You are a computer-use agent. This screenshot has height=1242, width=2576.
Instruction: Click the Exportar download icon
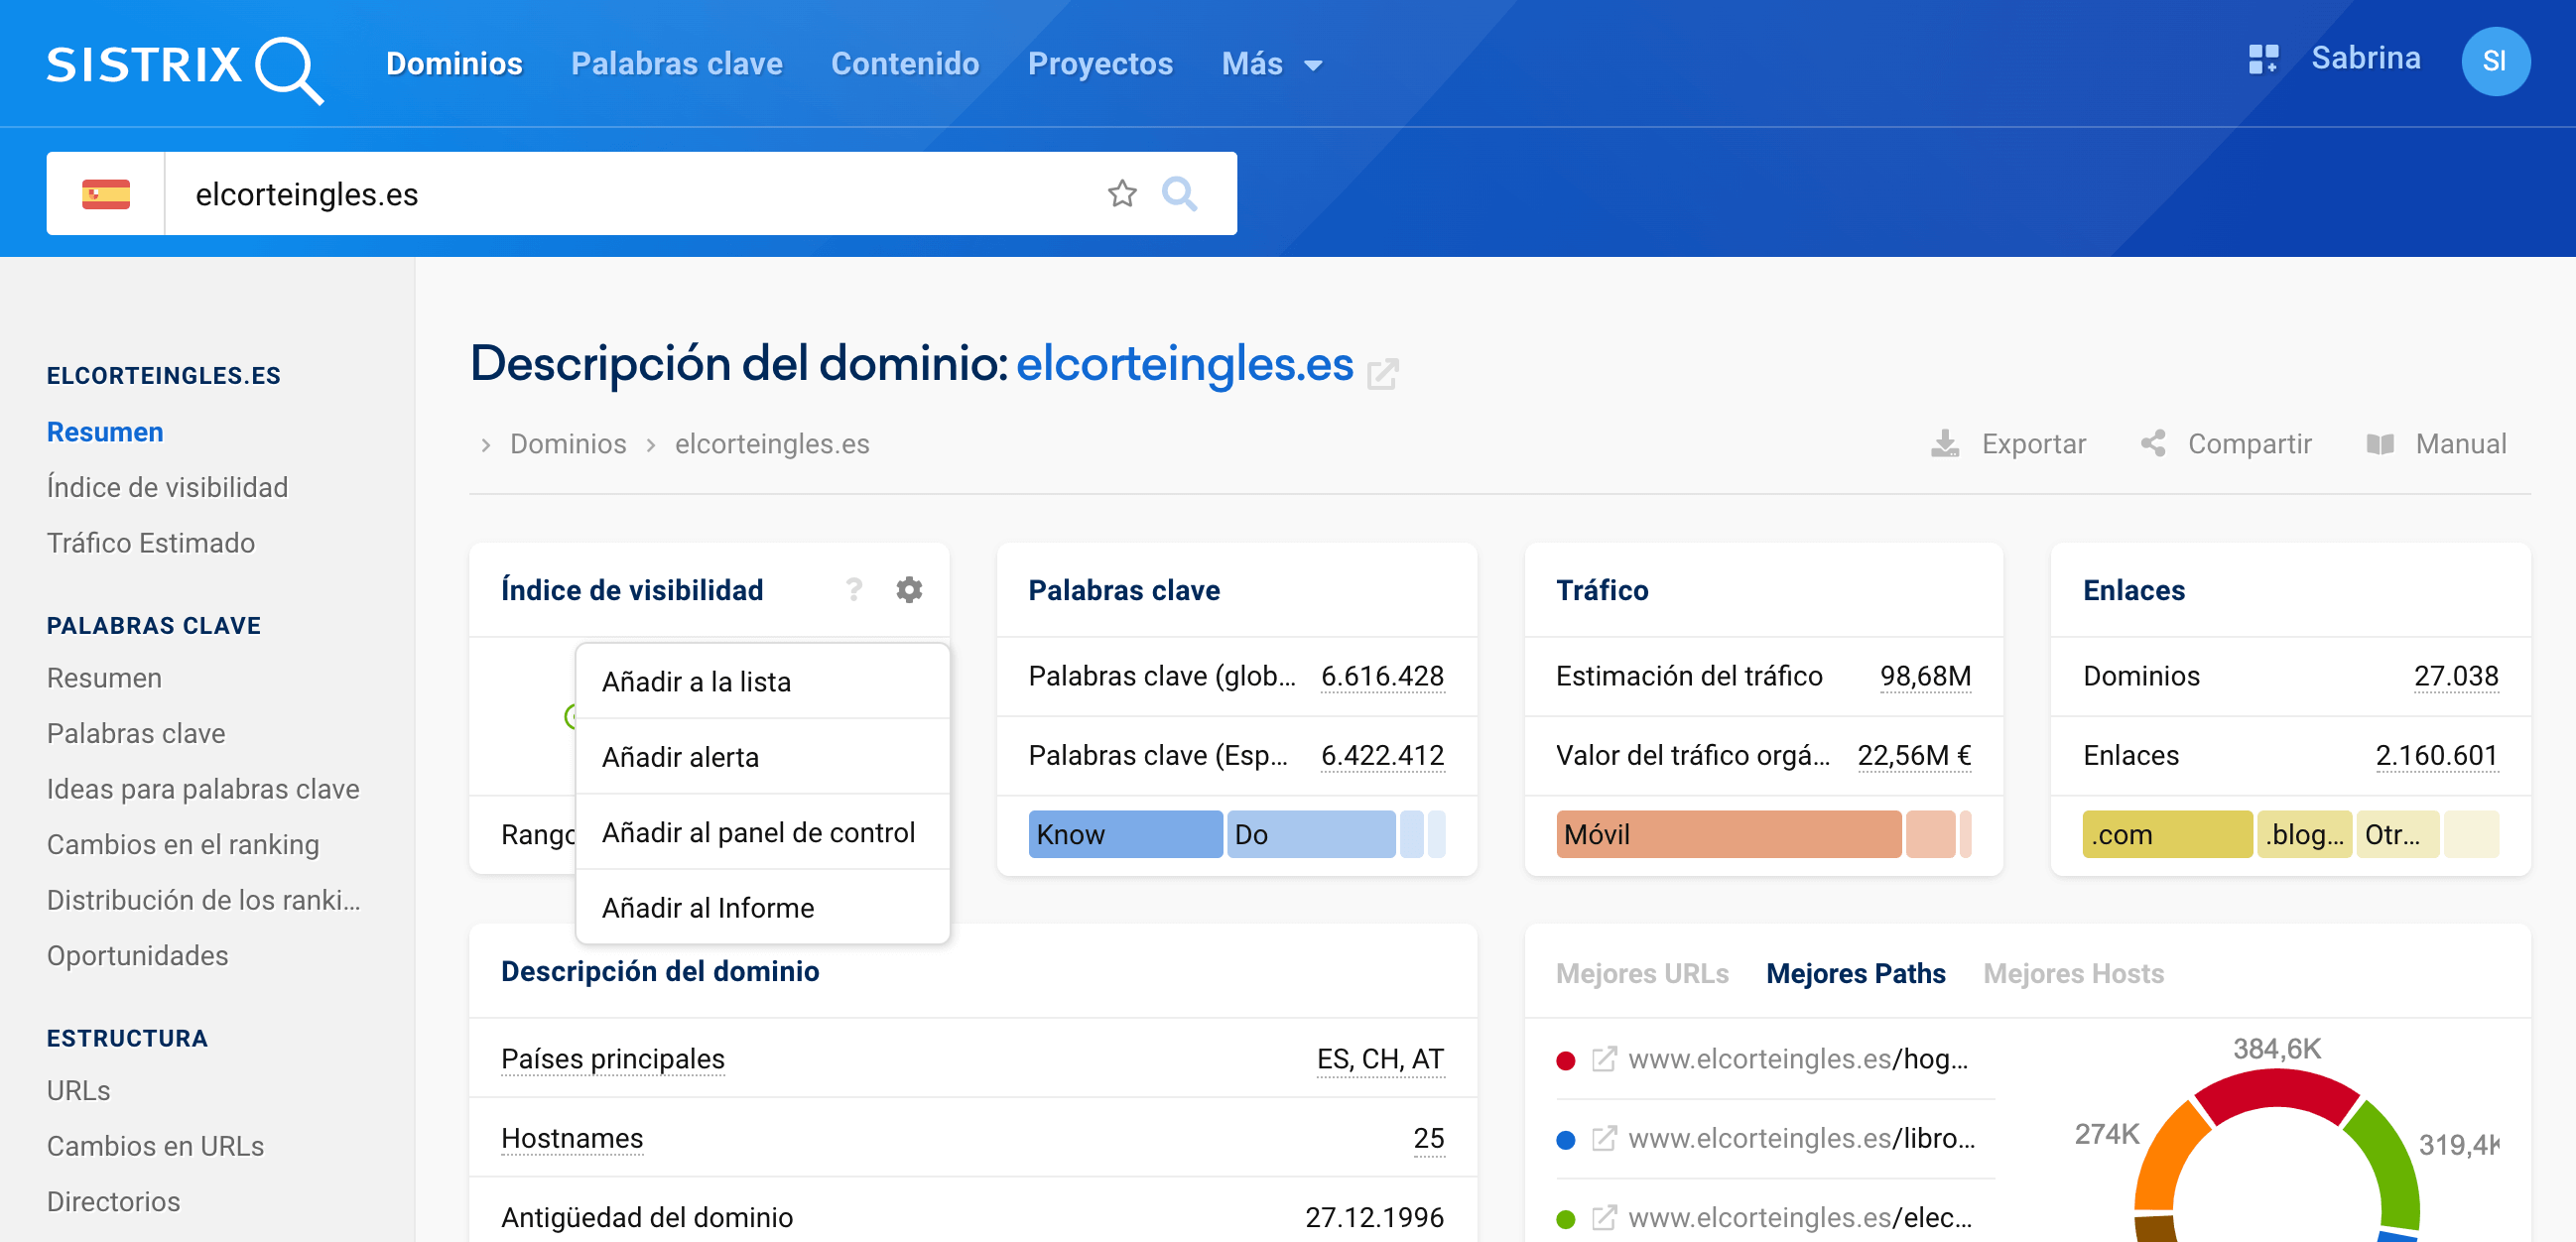point(1944,444)
